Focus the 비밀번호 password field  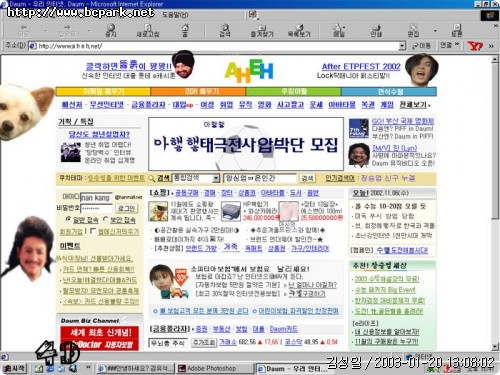96,208
